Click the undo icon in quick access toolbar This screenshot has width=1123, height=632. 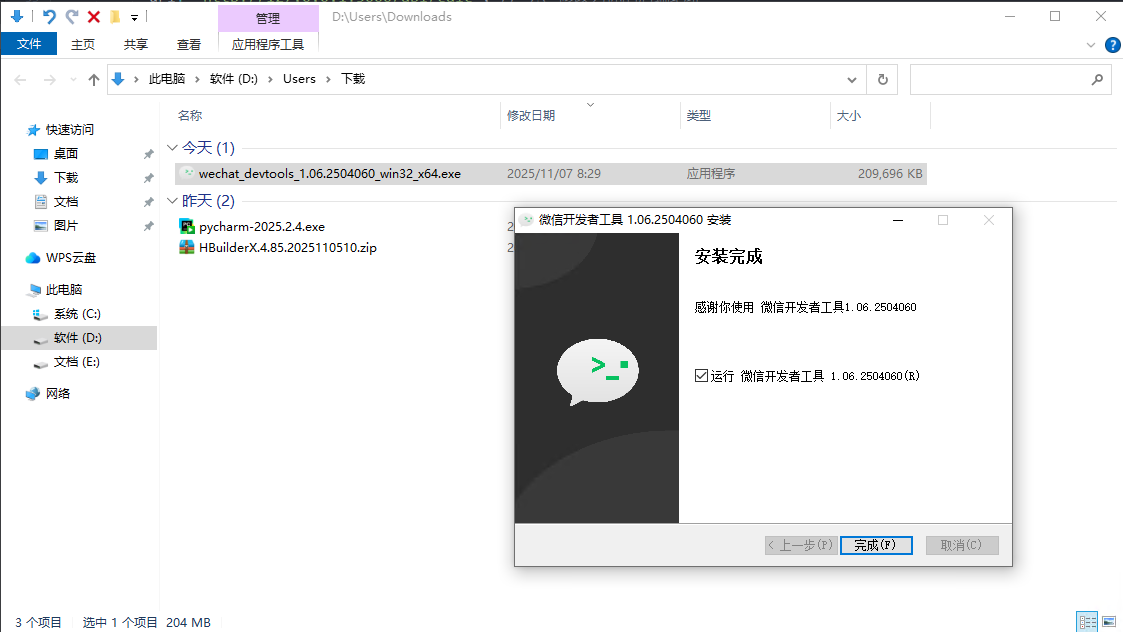tap(49, 17)
